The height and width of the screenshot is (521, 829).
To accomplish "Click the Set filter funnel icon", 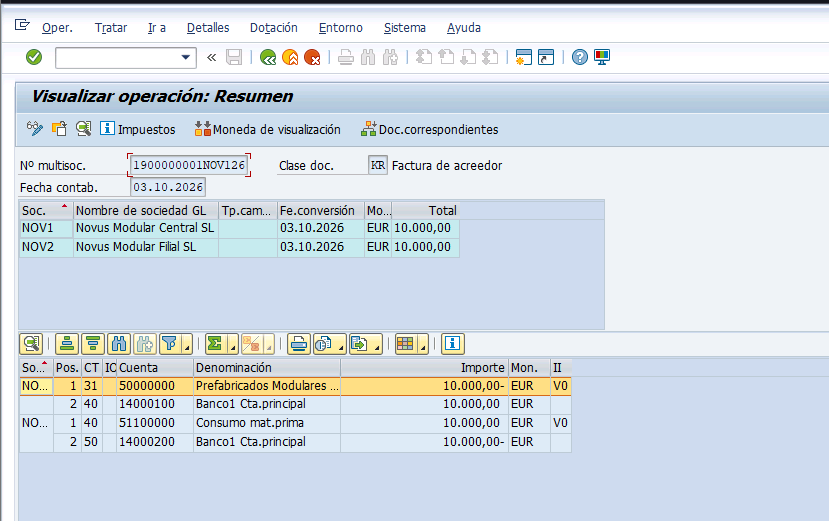I will click(170, 344).
